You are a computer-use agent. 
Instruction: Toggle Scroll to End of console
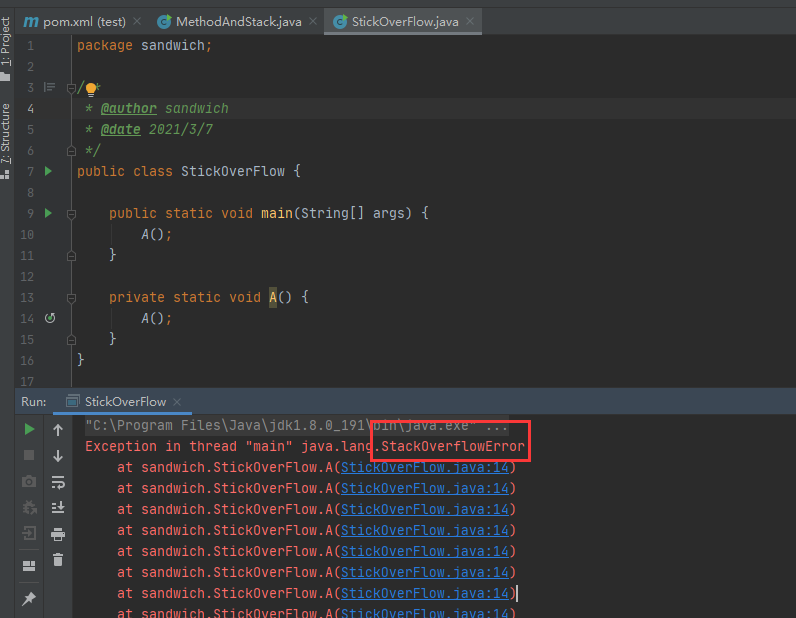click(x=58, y=507)
